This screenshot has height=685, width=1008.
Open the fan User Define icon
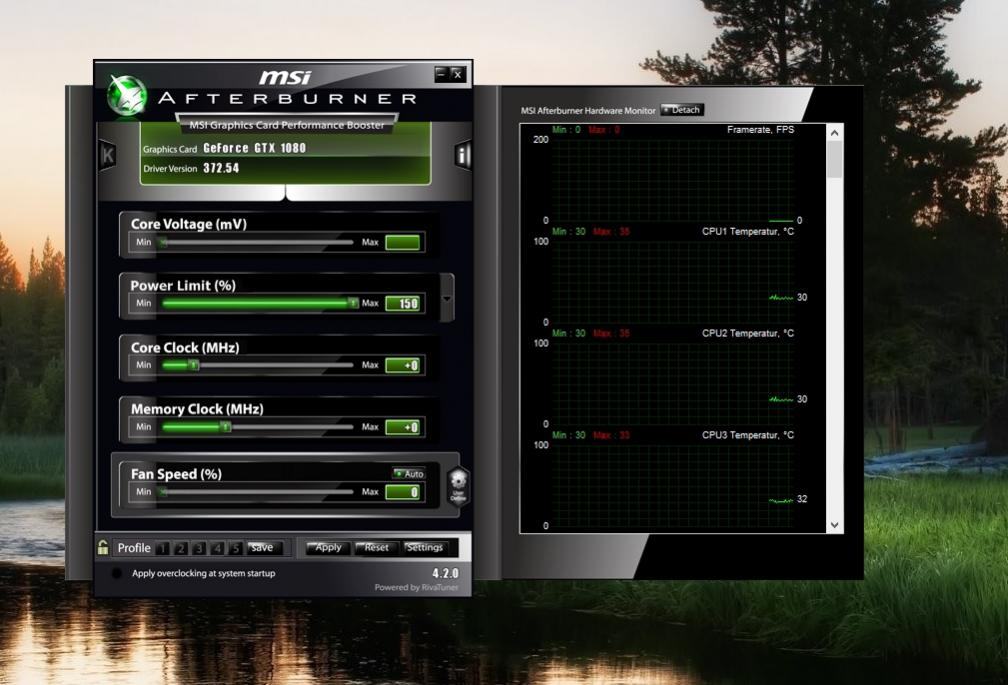pos(458,486)
